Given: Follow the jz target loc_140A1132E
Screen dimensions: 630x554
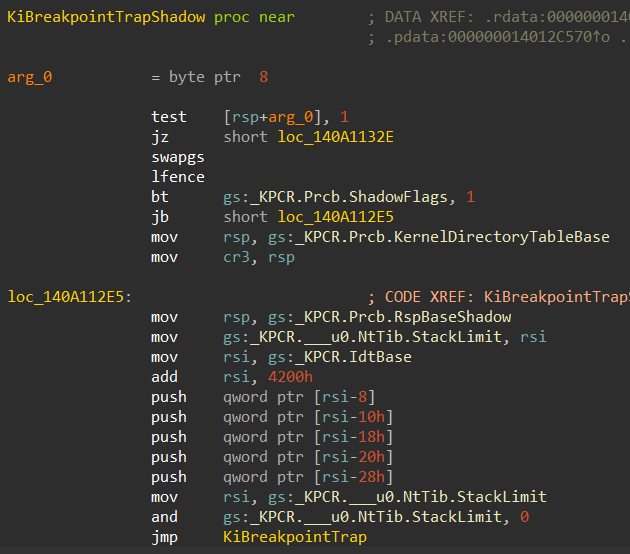Looking at the screenshot, I should pyautogui.click(x=335, y=137).
